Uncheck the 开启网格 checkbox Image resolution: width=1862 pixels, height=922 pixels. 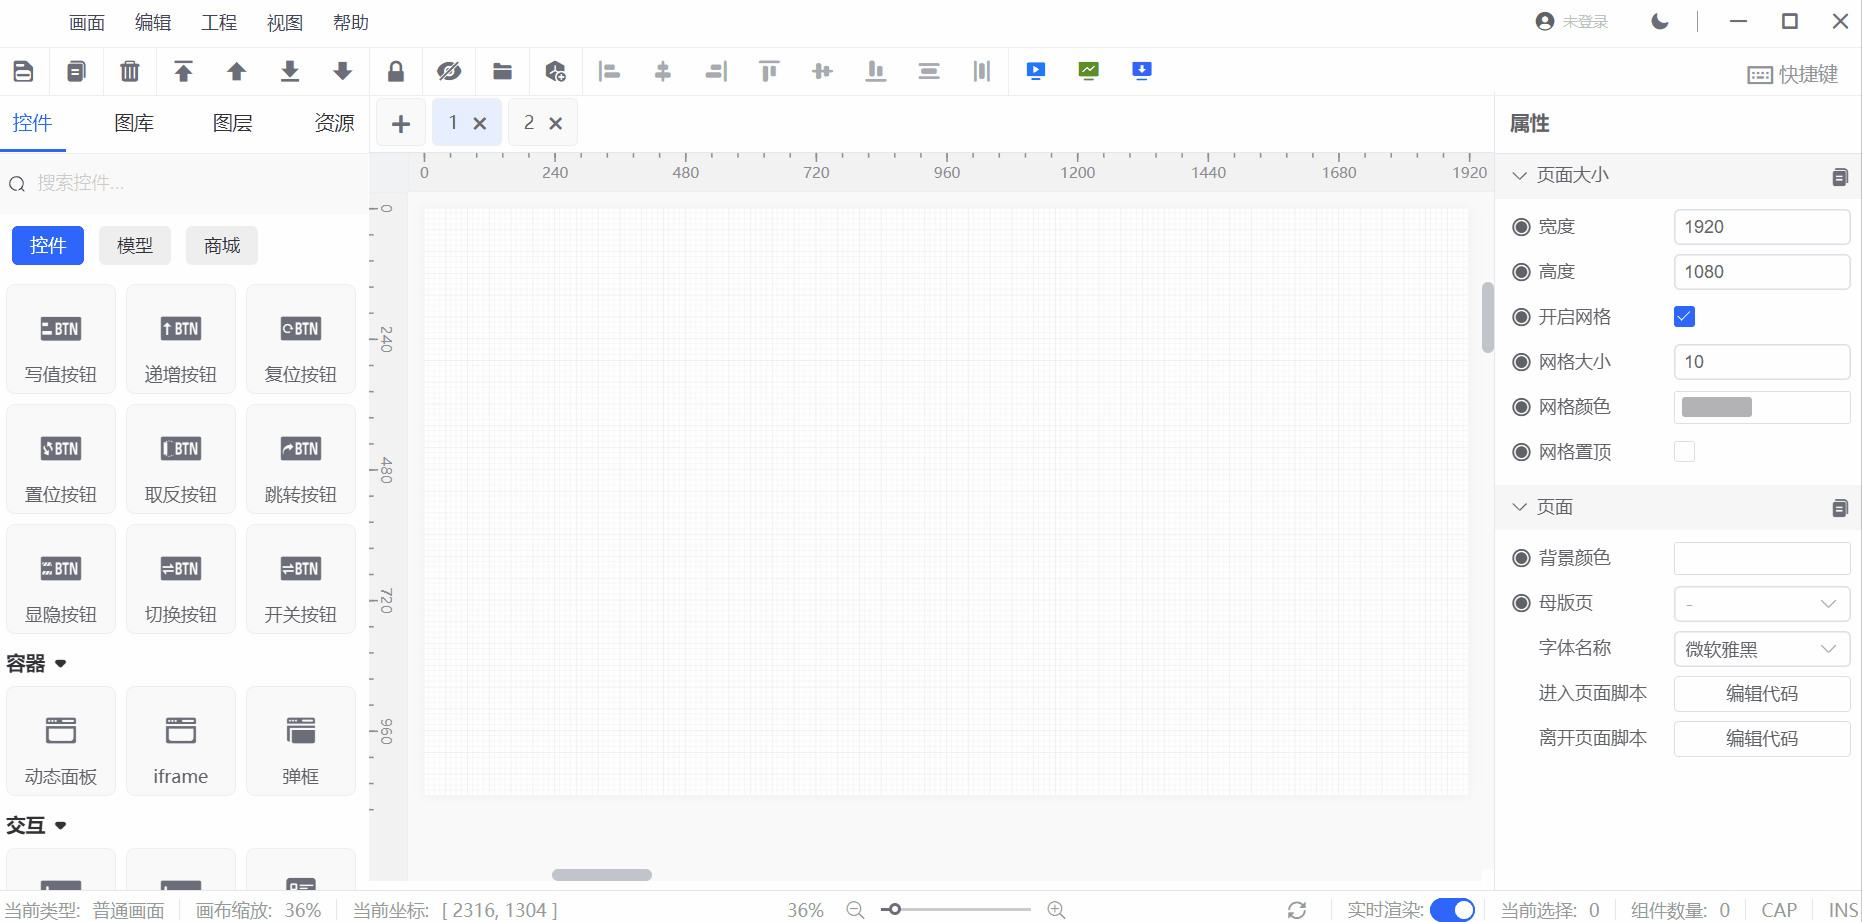click(1684, 317)
